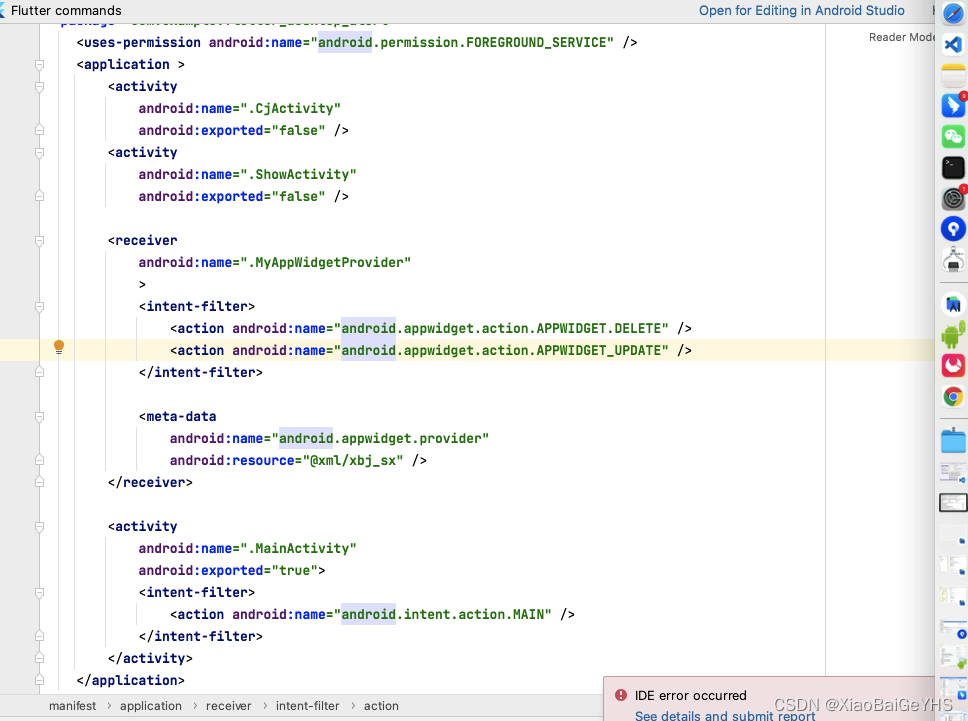Screen dimensions: 968x721
Task: Click fold end marker at android:resource line
Action: click(x=40, y=460)
